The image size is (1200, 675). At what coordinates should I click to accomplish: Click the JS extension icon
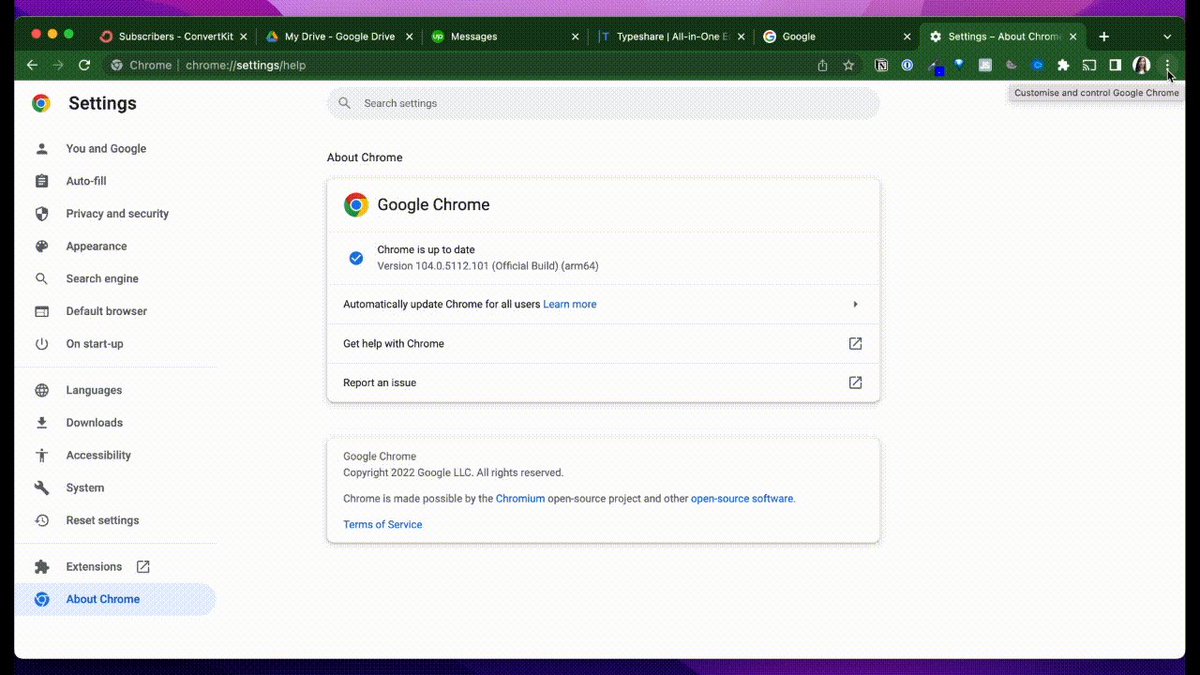click(985, 65)
